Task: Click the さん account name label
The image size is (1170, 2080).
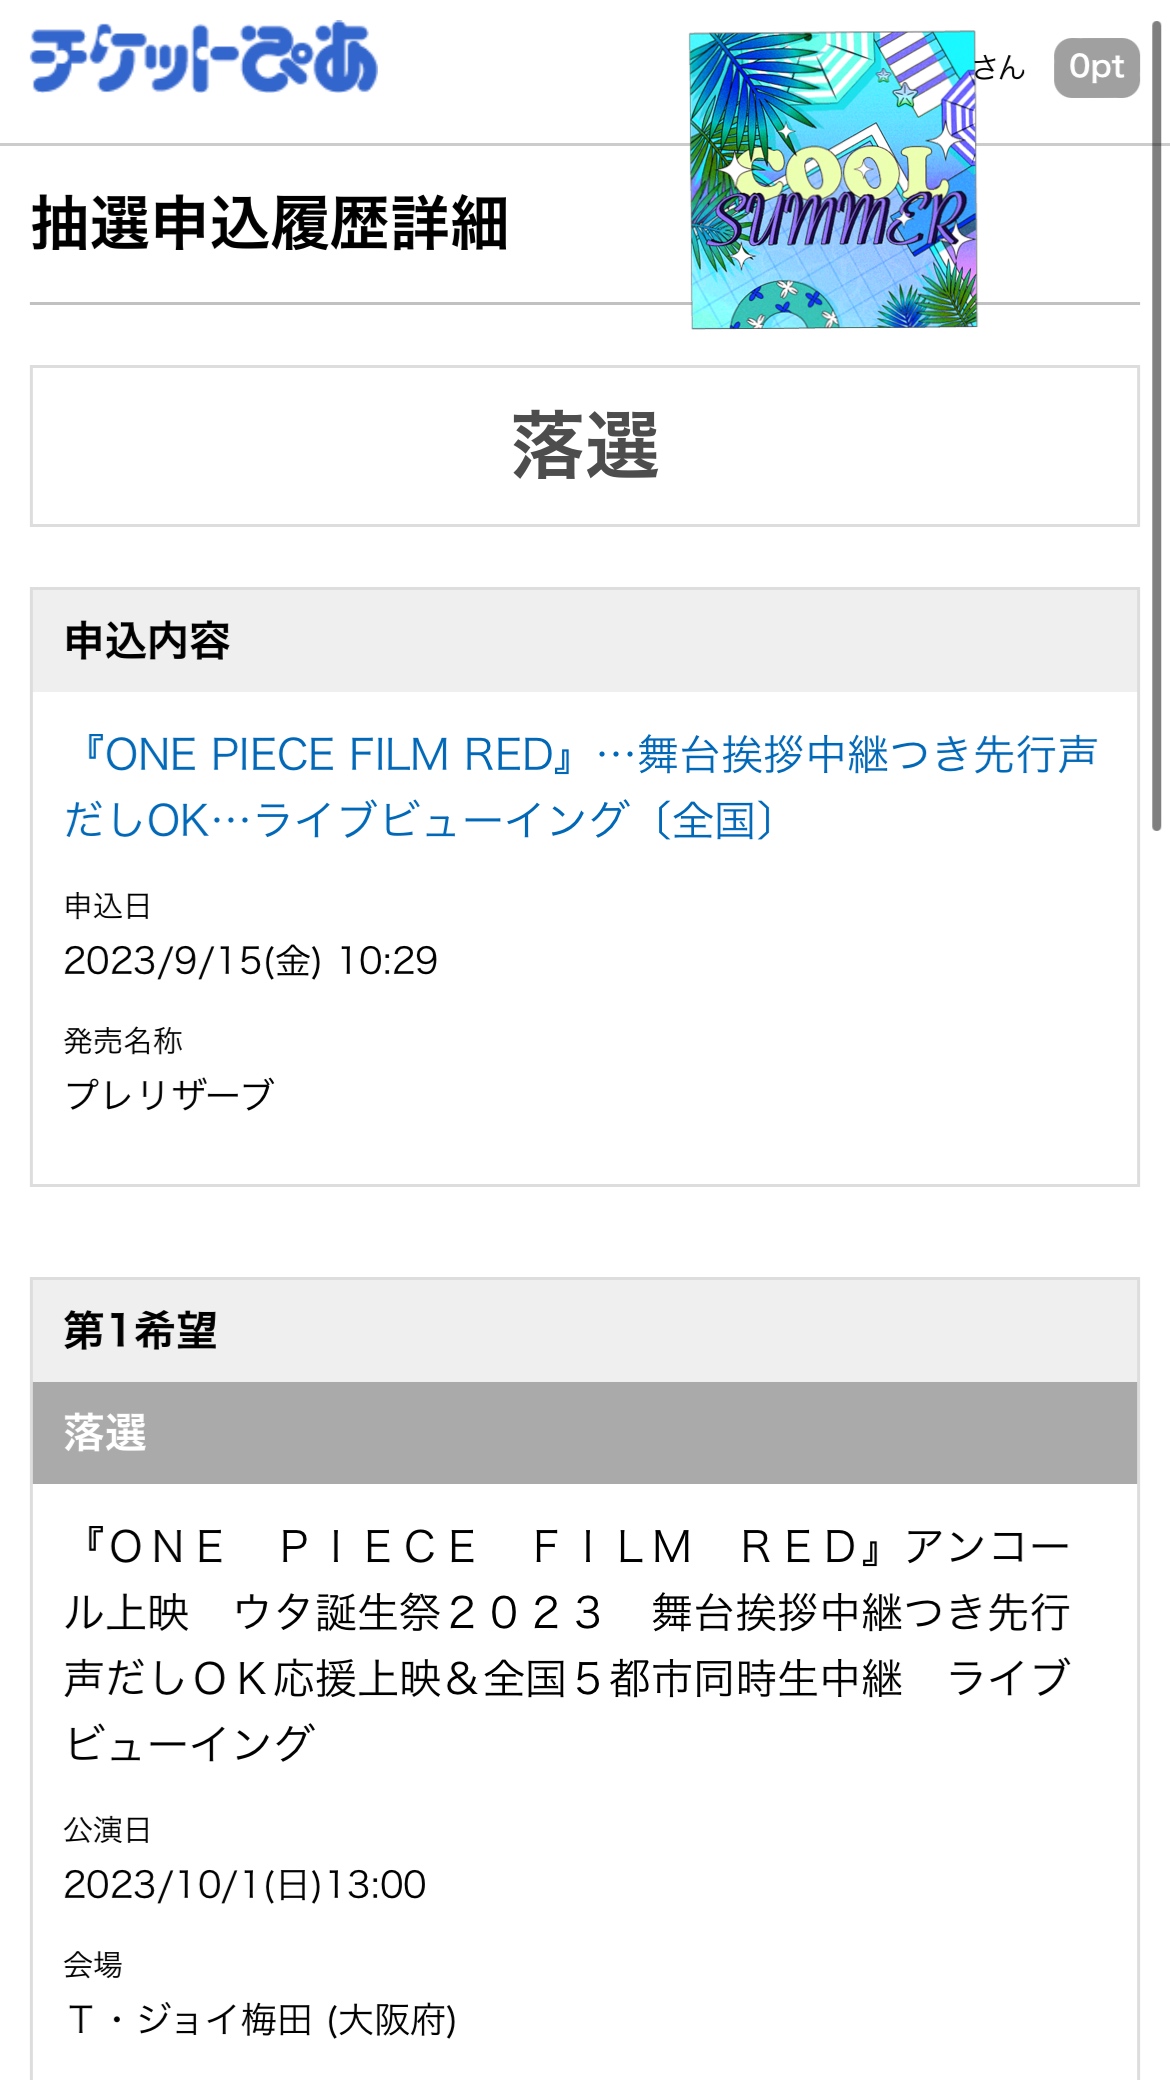Action: click(x=1001, y=68)
